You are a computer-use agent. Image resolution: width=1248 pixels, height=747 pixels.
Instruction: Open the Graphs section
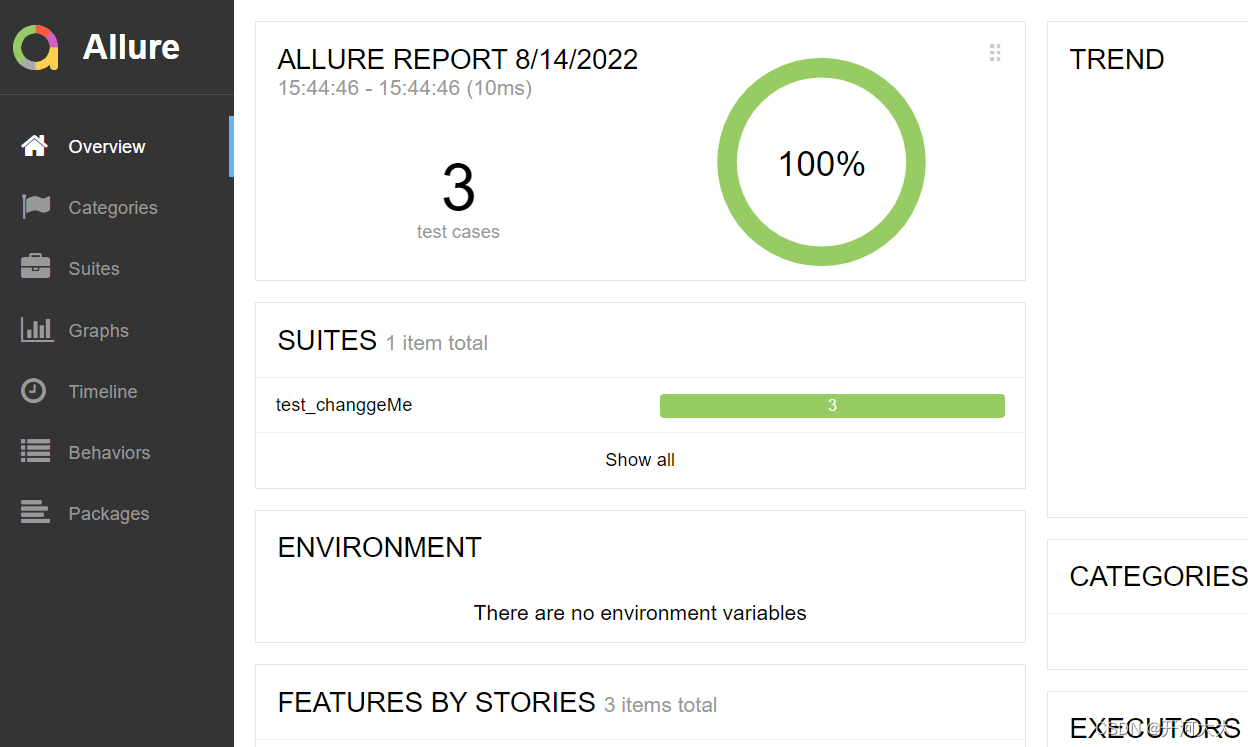coord(116,330)
